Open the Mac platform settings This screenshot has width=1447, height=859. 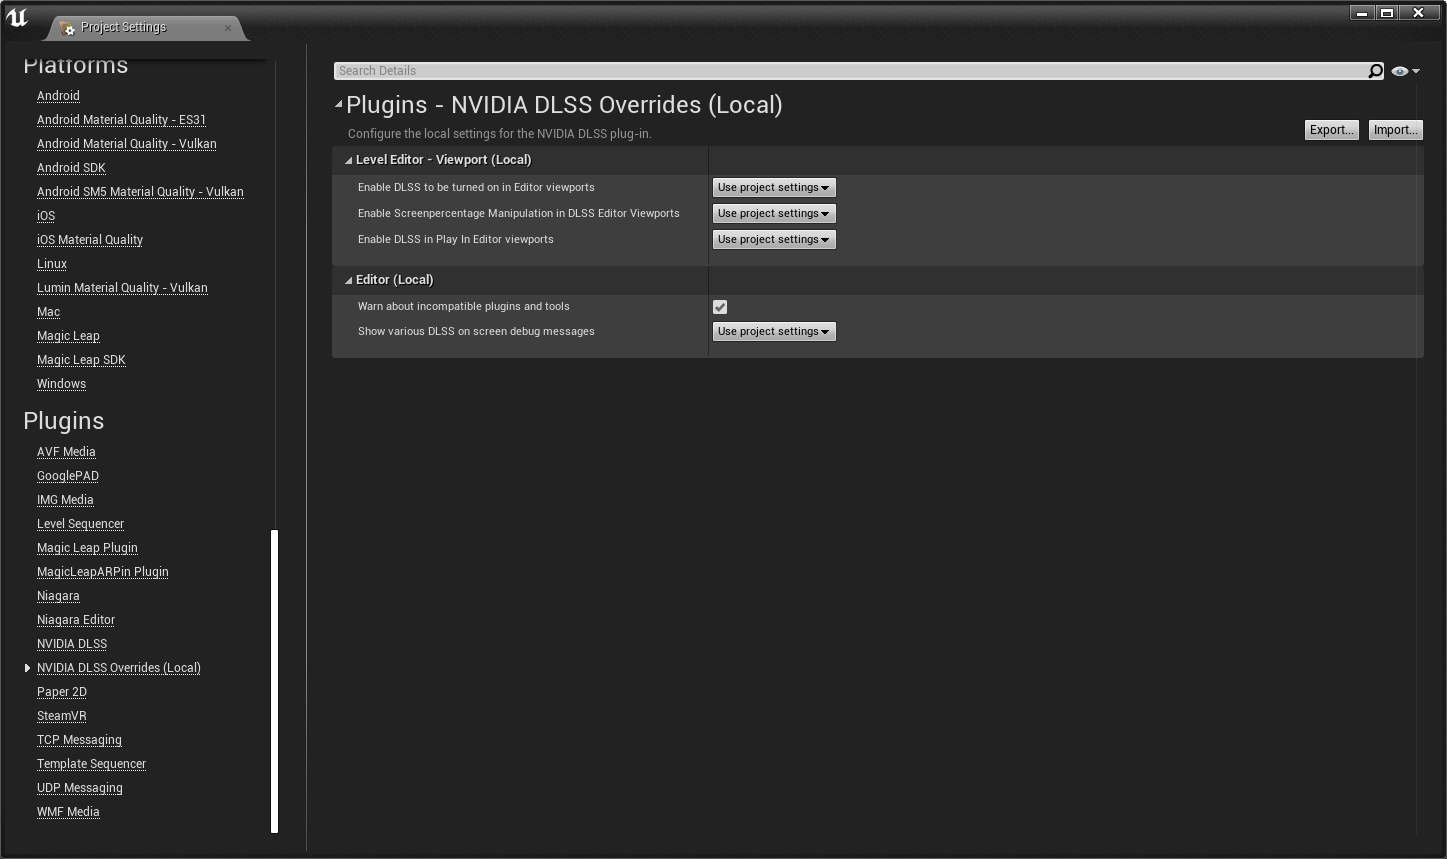pyautogui.click(x=48, y=312)
